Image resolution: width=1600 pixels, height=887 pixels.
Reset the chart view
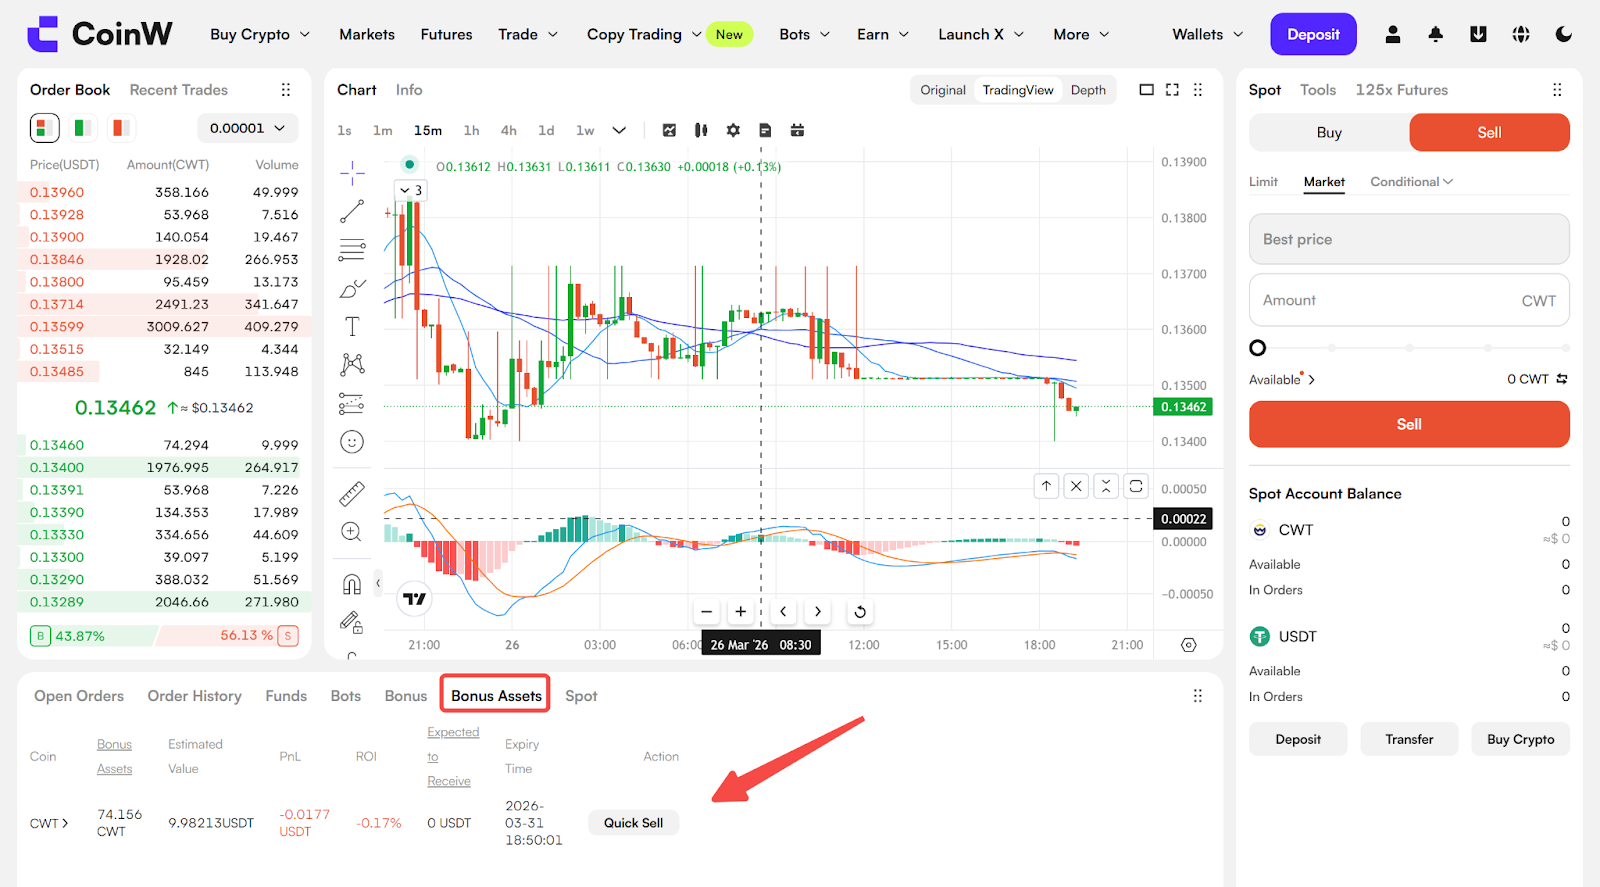point(860,612)
